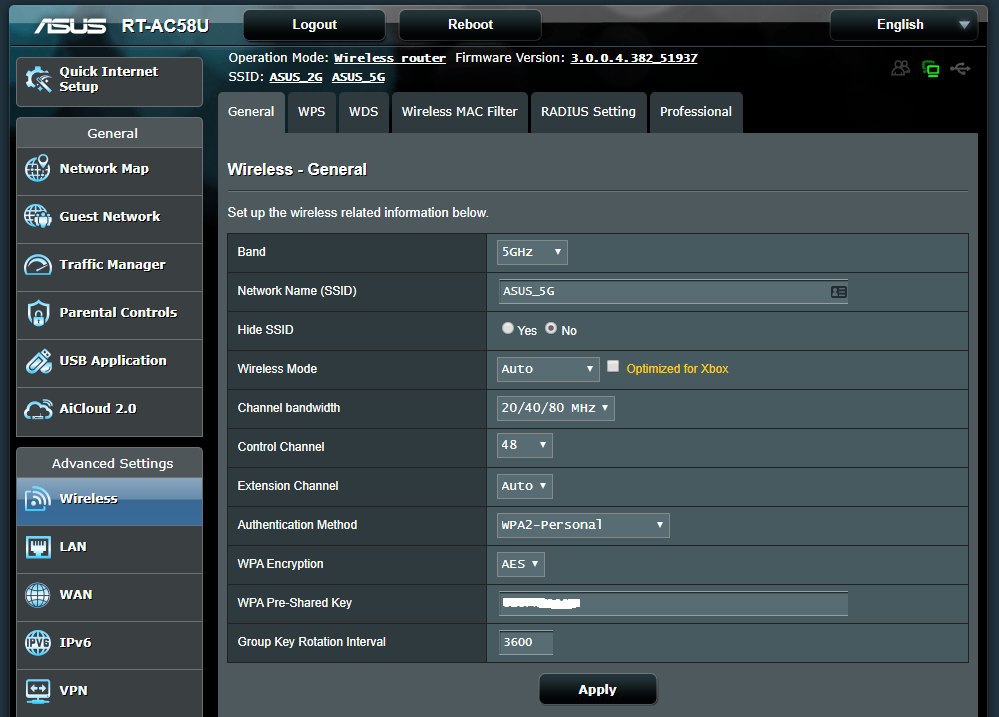Click the Guest Network icon
The height and width of the screenshot is (717, 999).
click(38, 216)
